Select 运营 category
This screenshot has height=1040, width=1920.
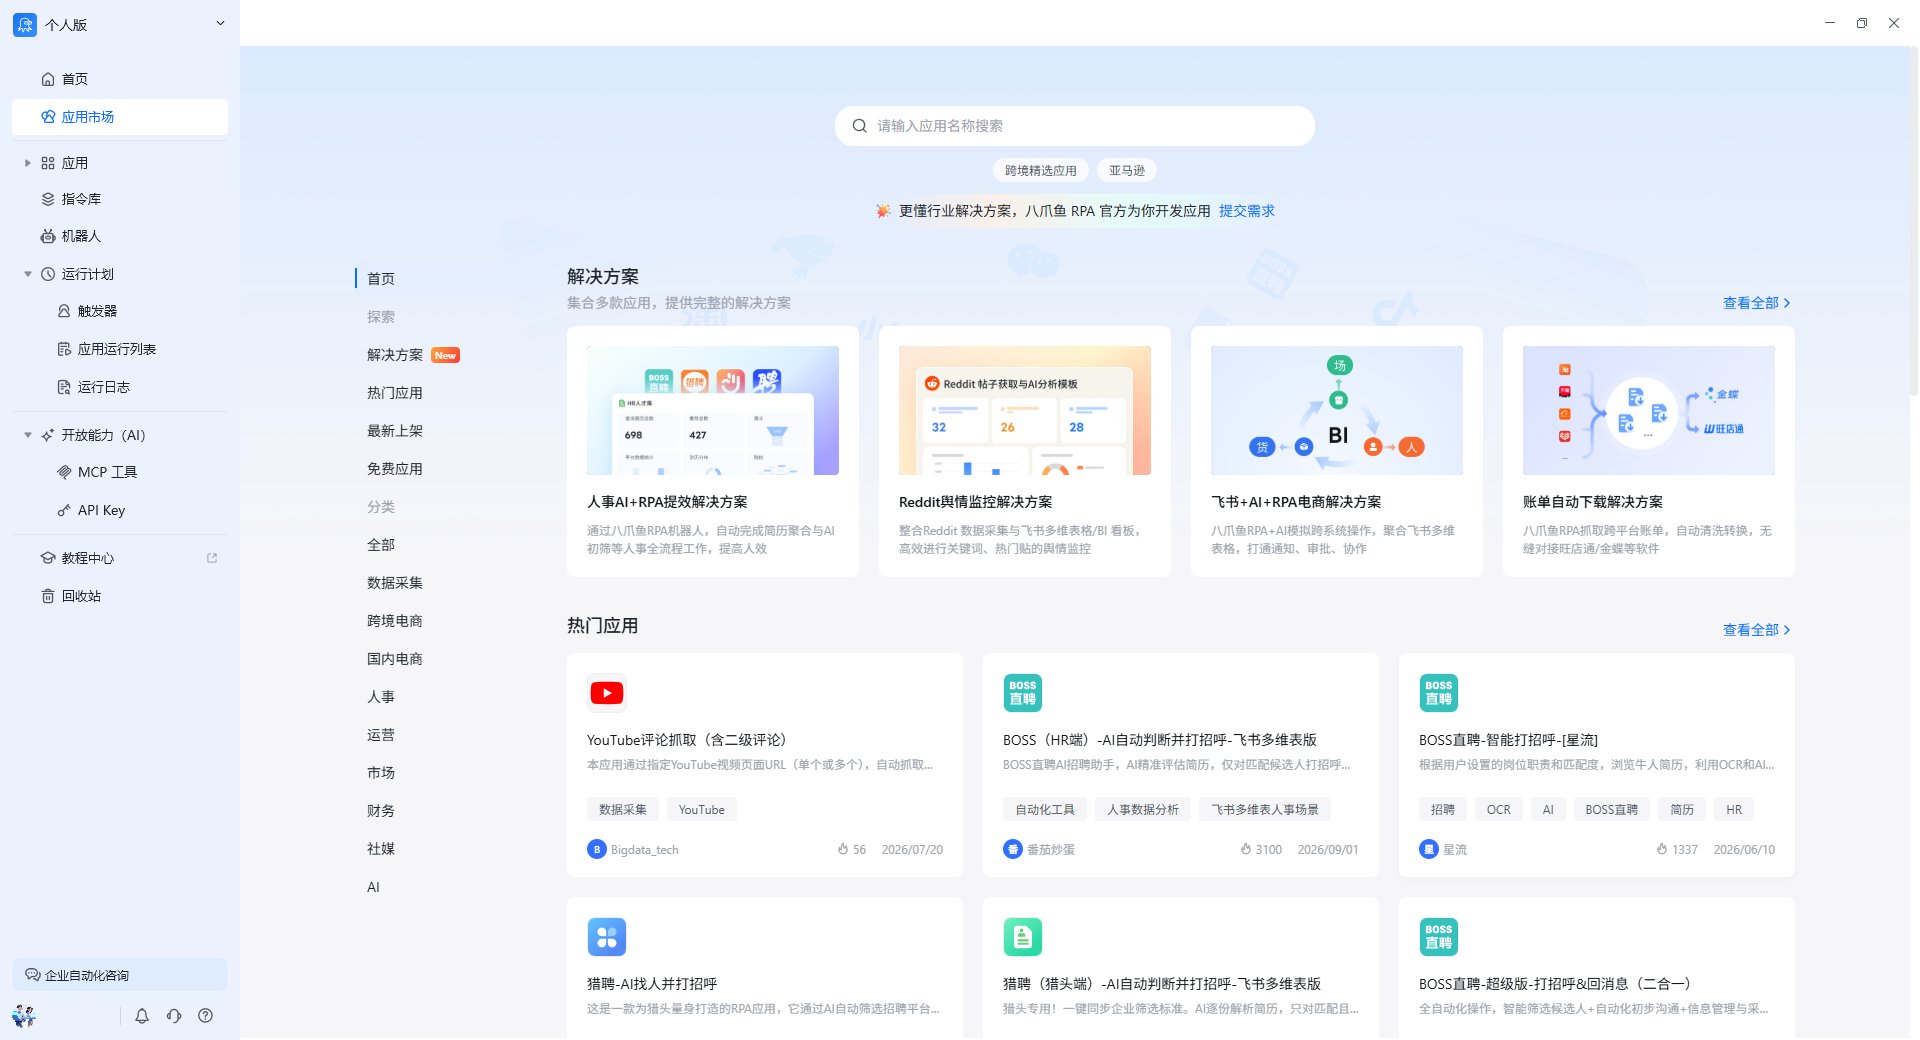click(x=381, y=735)
